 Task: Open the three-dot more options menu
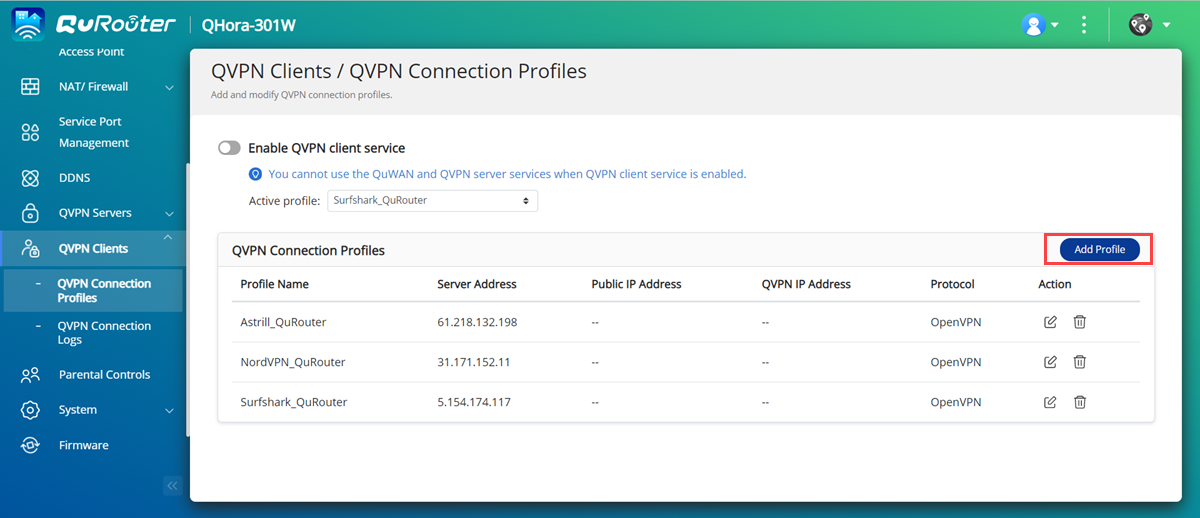point(1084,25)
